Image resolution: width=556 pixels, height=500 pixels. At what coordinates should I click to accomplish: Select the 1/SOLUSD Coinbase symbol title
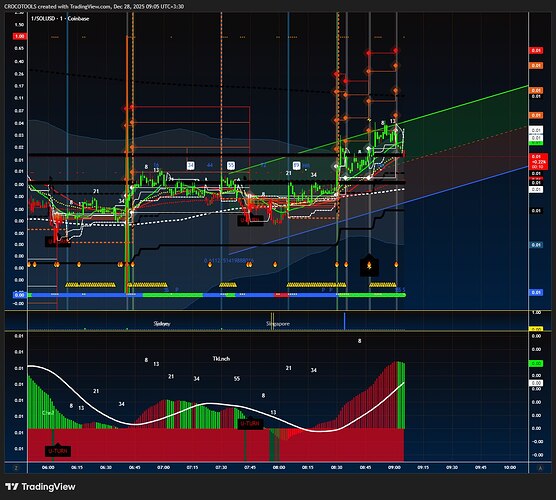point(60,18)
